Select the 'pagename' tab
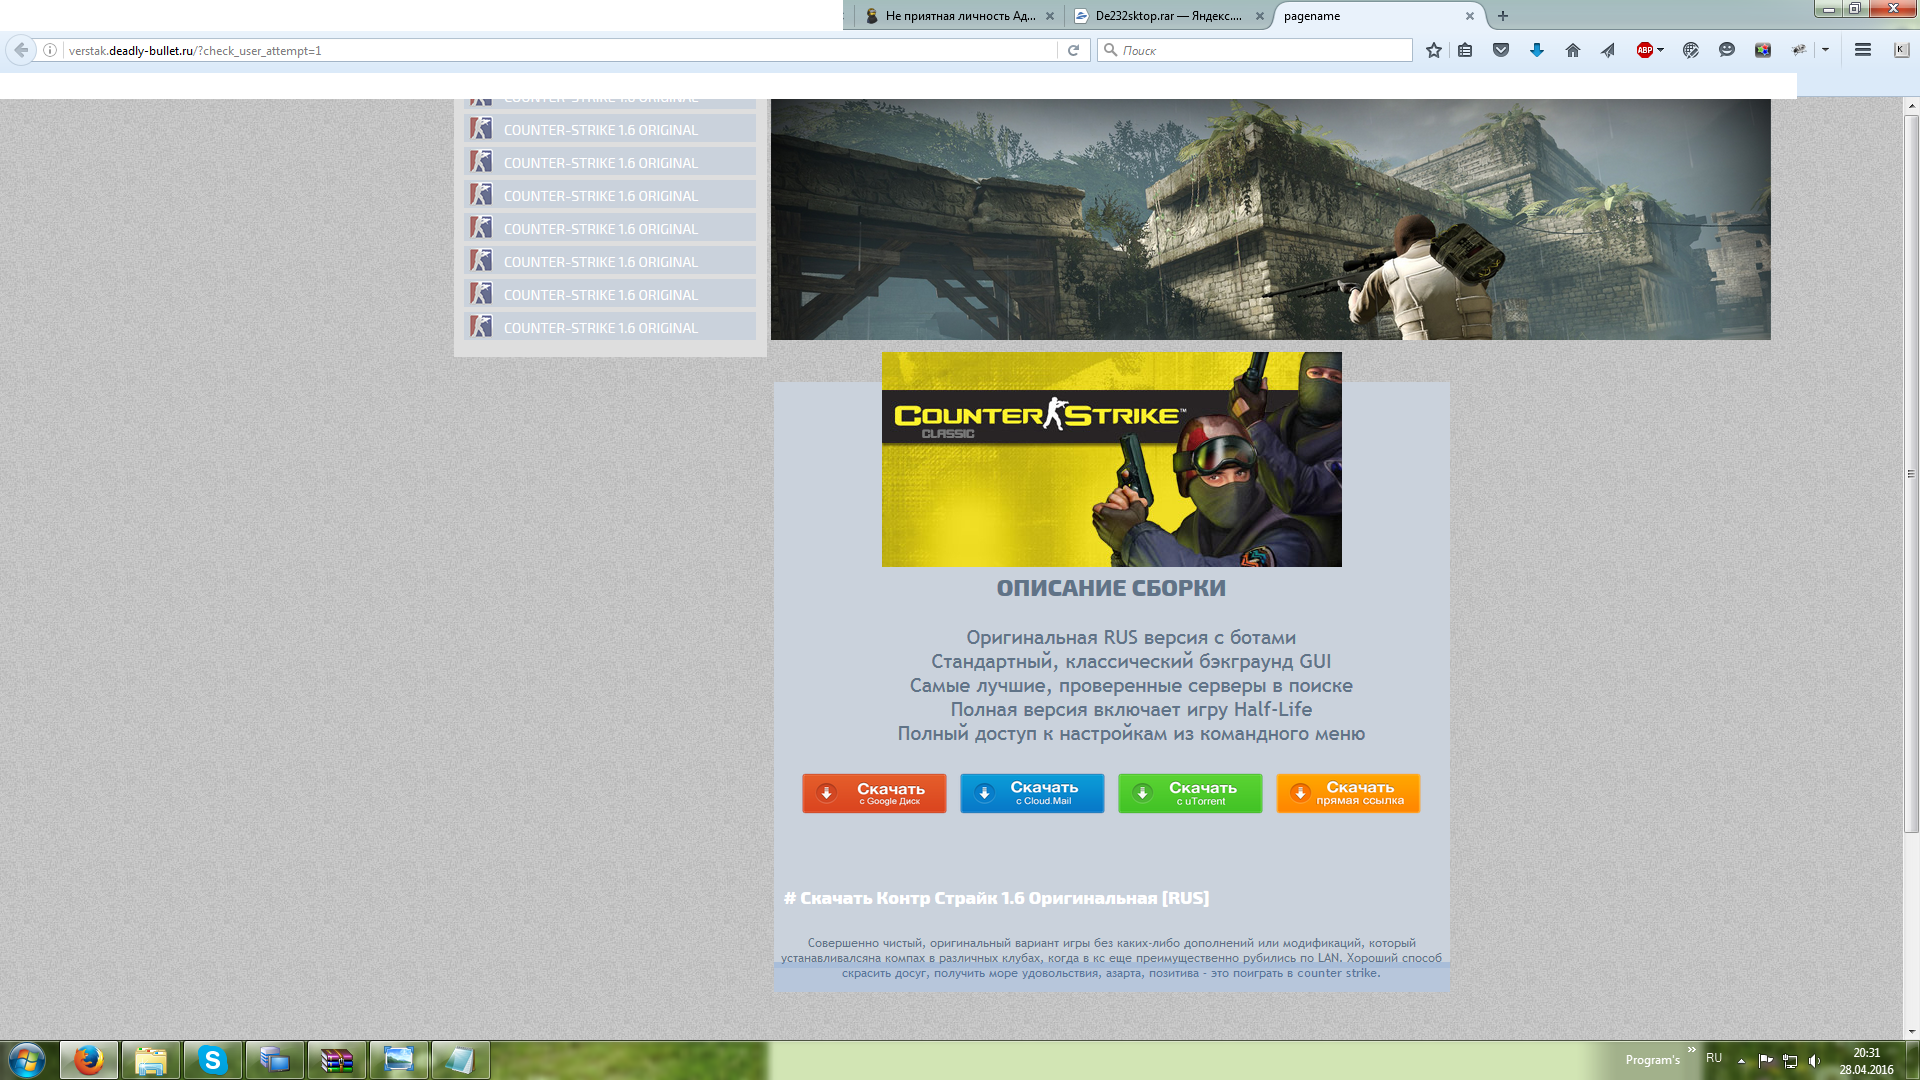The width and height of the screenshot is (1920, 1080). point(1378,16)
